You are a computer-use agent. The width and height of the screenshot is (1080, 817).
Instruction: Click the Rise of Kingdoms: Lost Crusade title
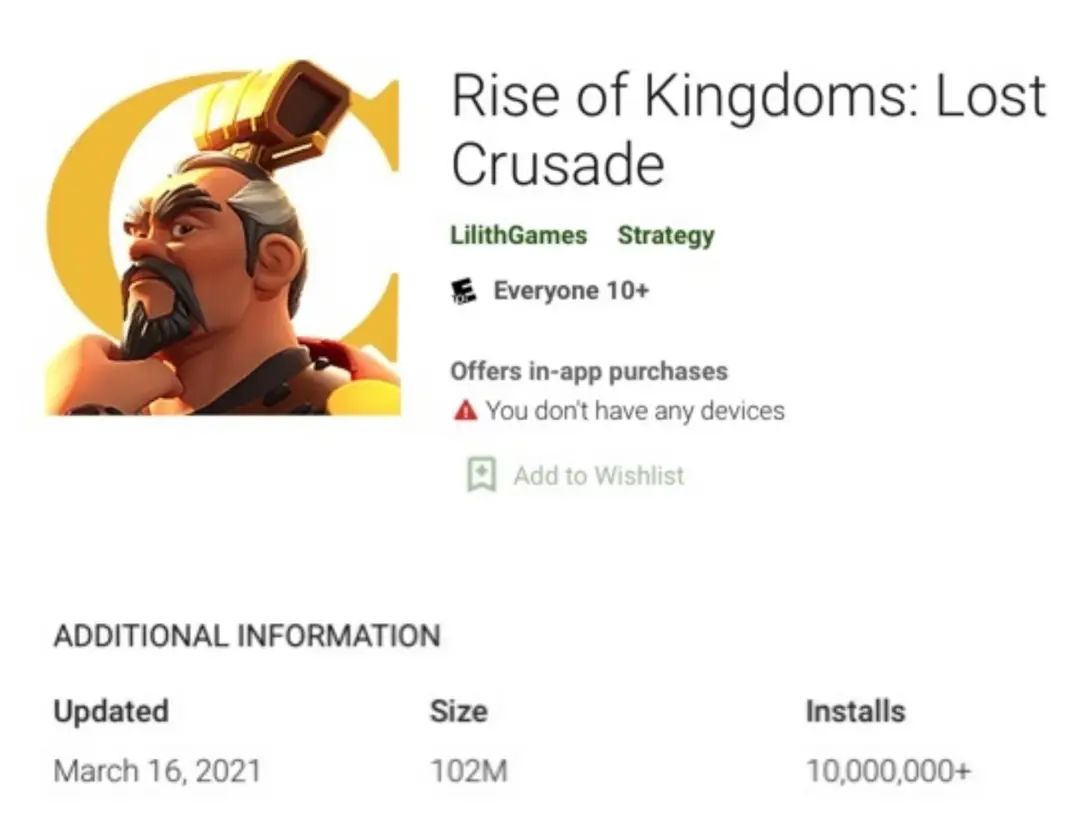(749, 130)
